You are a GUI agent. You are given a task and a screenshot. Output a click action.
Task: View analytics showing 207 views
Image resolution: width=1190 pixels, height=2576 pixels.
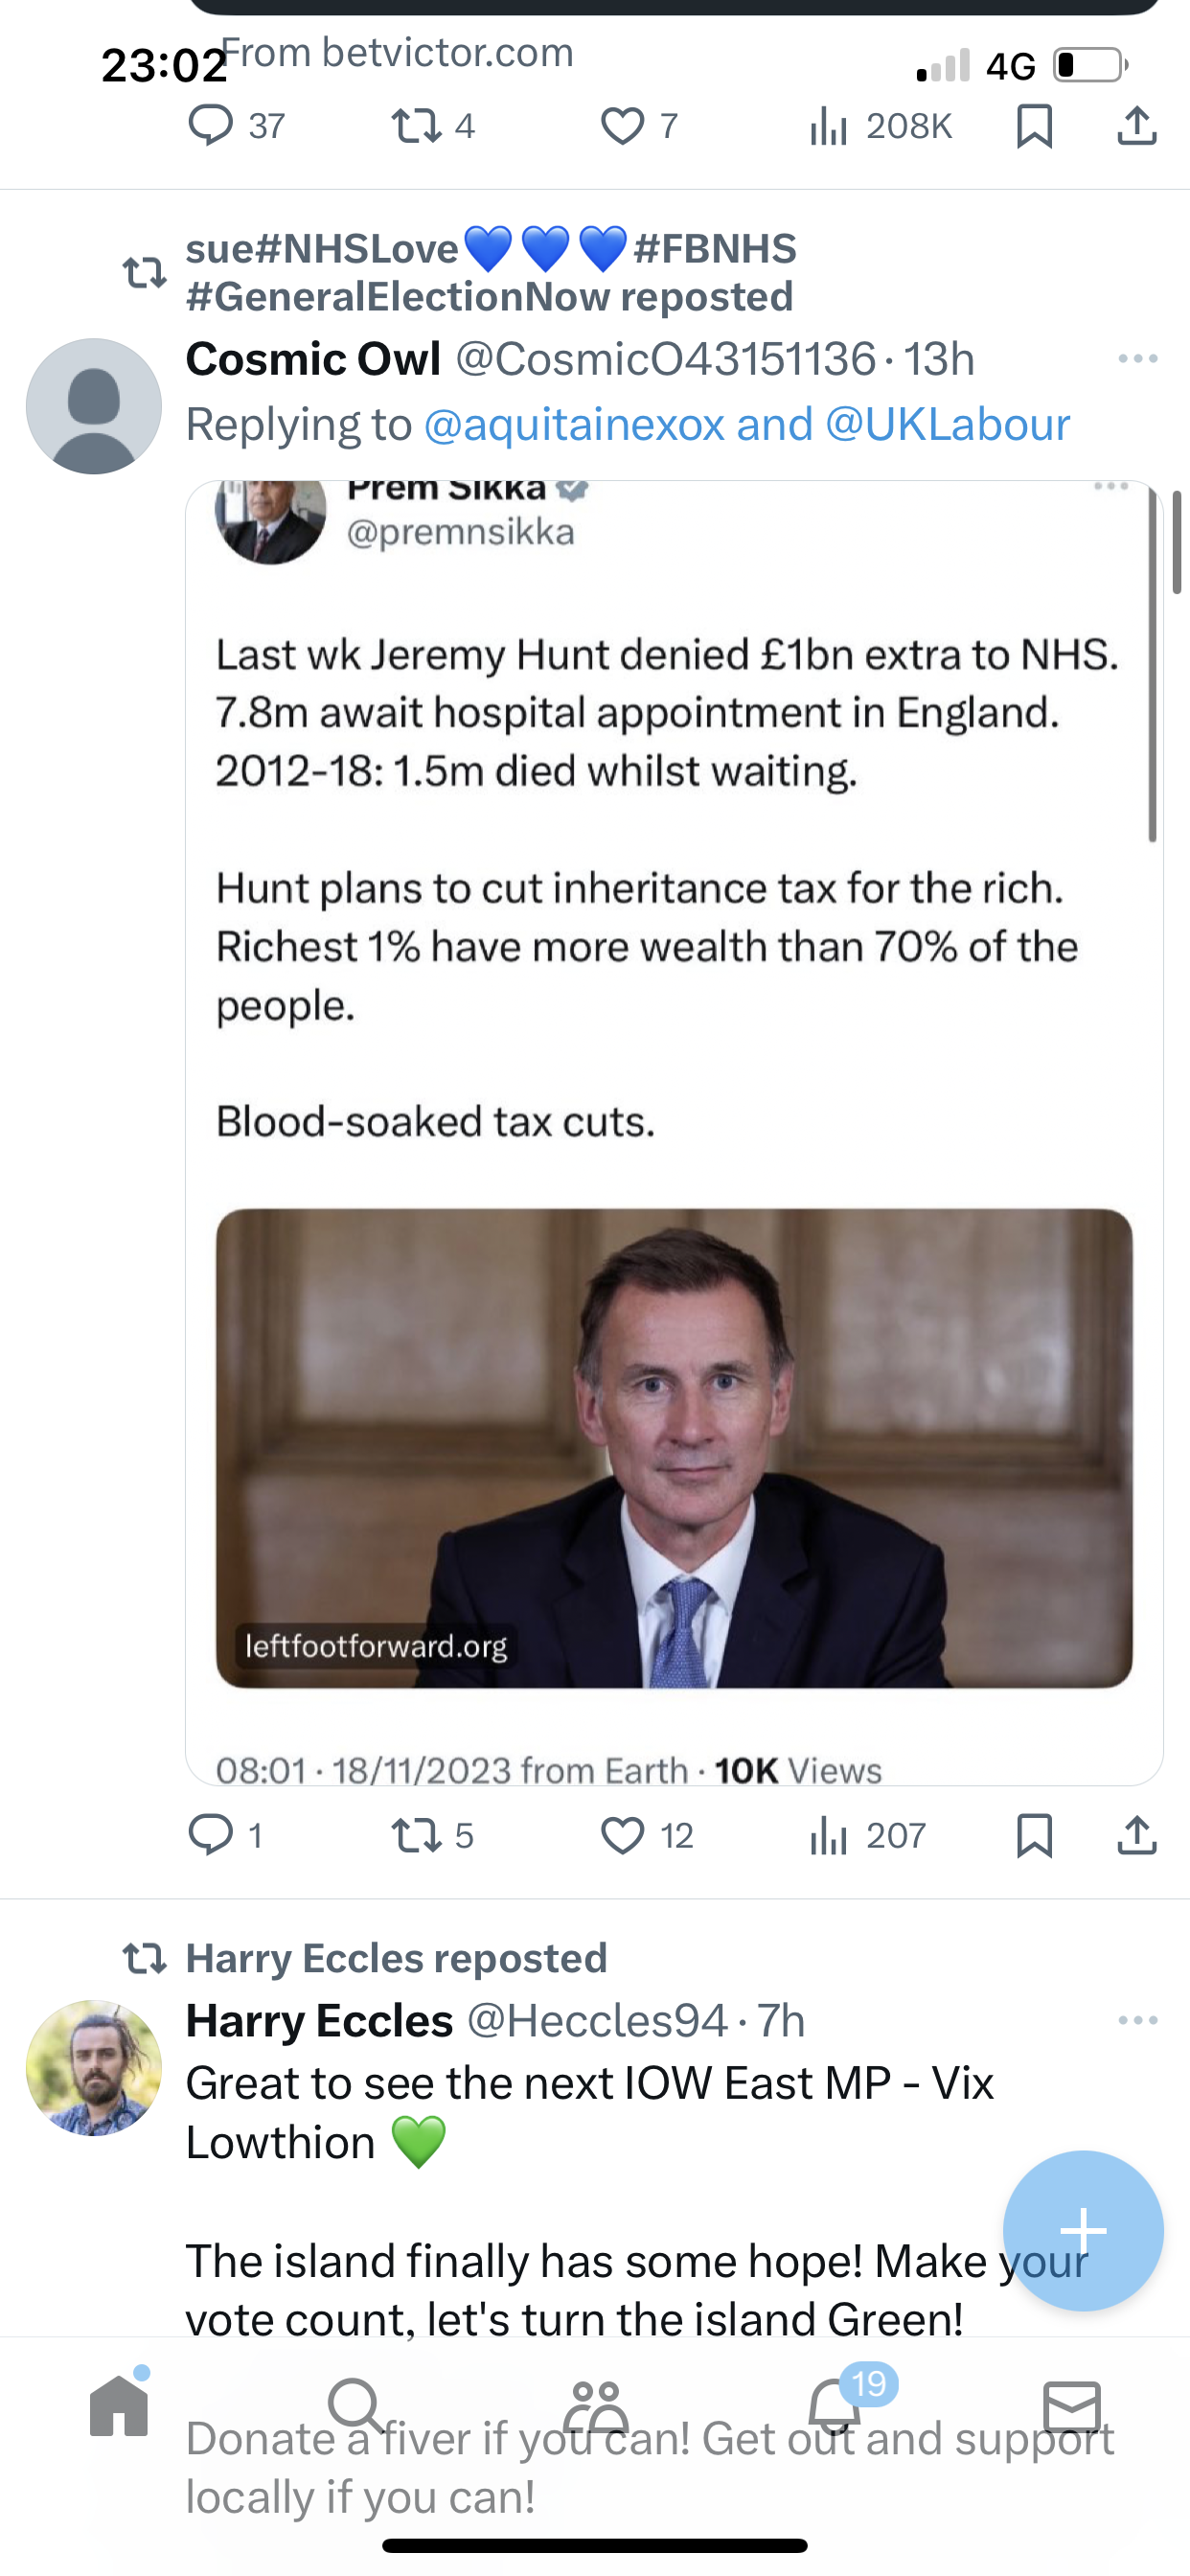pyautogui.click(x=868, y=1836)
